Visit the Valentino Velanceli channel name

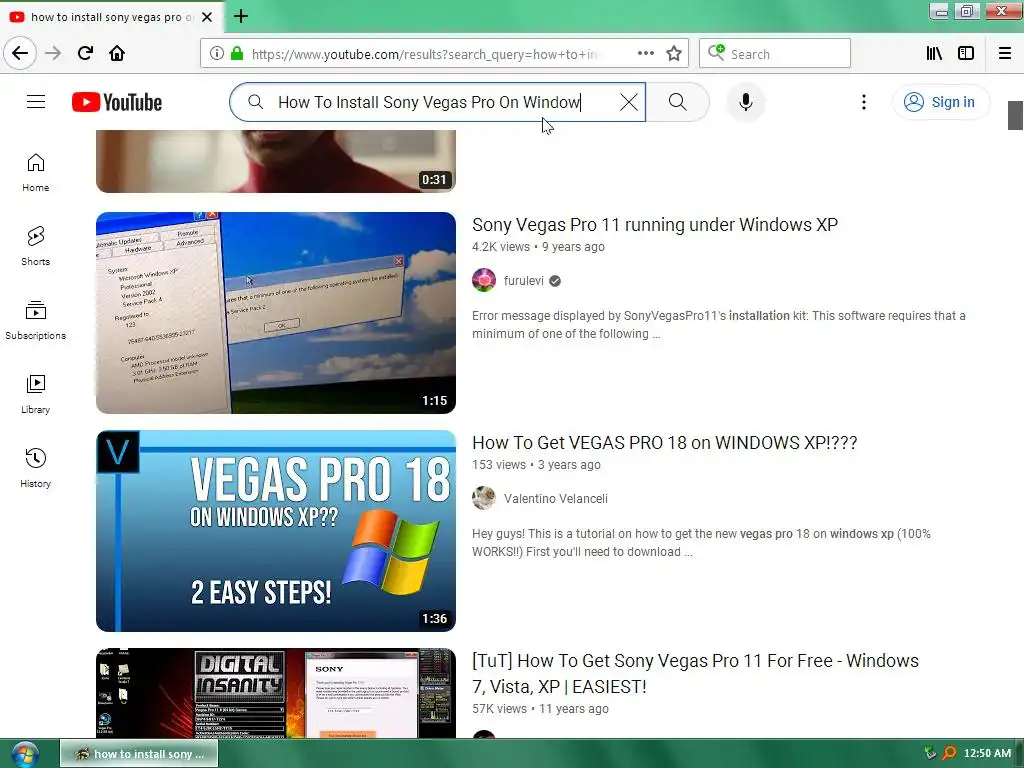coord(556,499)
